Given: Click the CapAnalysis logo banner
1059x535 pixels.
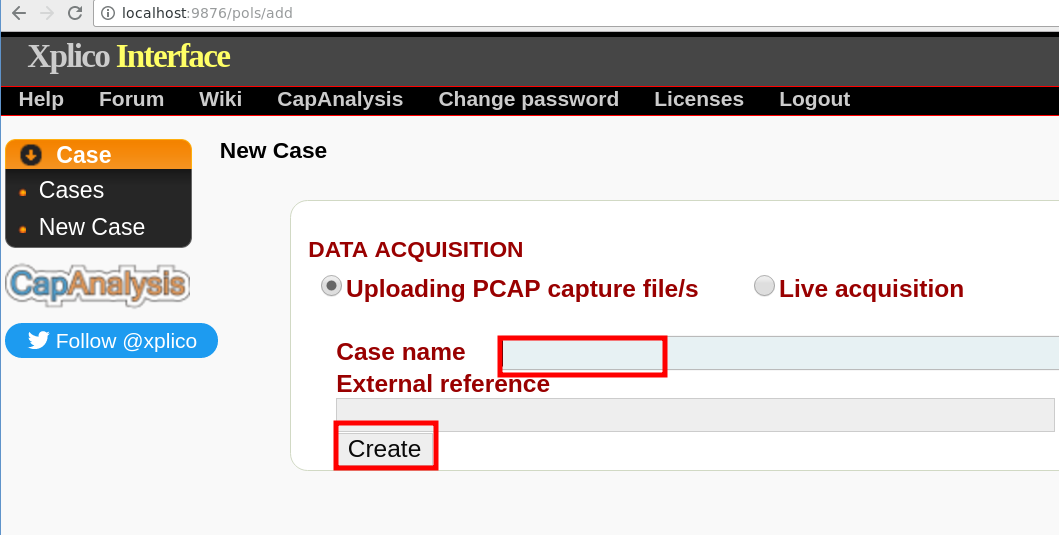Looking at the screenshot, I should 98,285.
